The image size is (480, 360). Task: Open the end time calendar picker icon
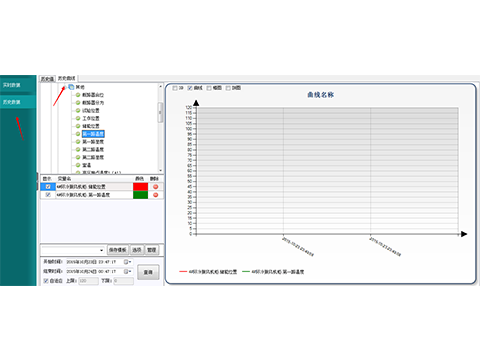click(x=127, y=272)
